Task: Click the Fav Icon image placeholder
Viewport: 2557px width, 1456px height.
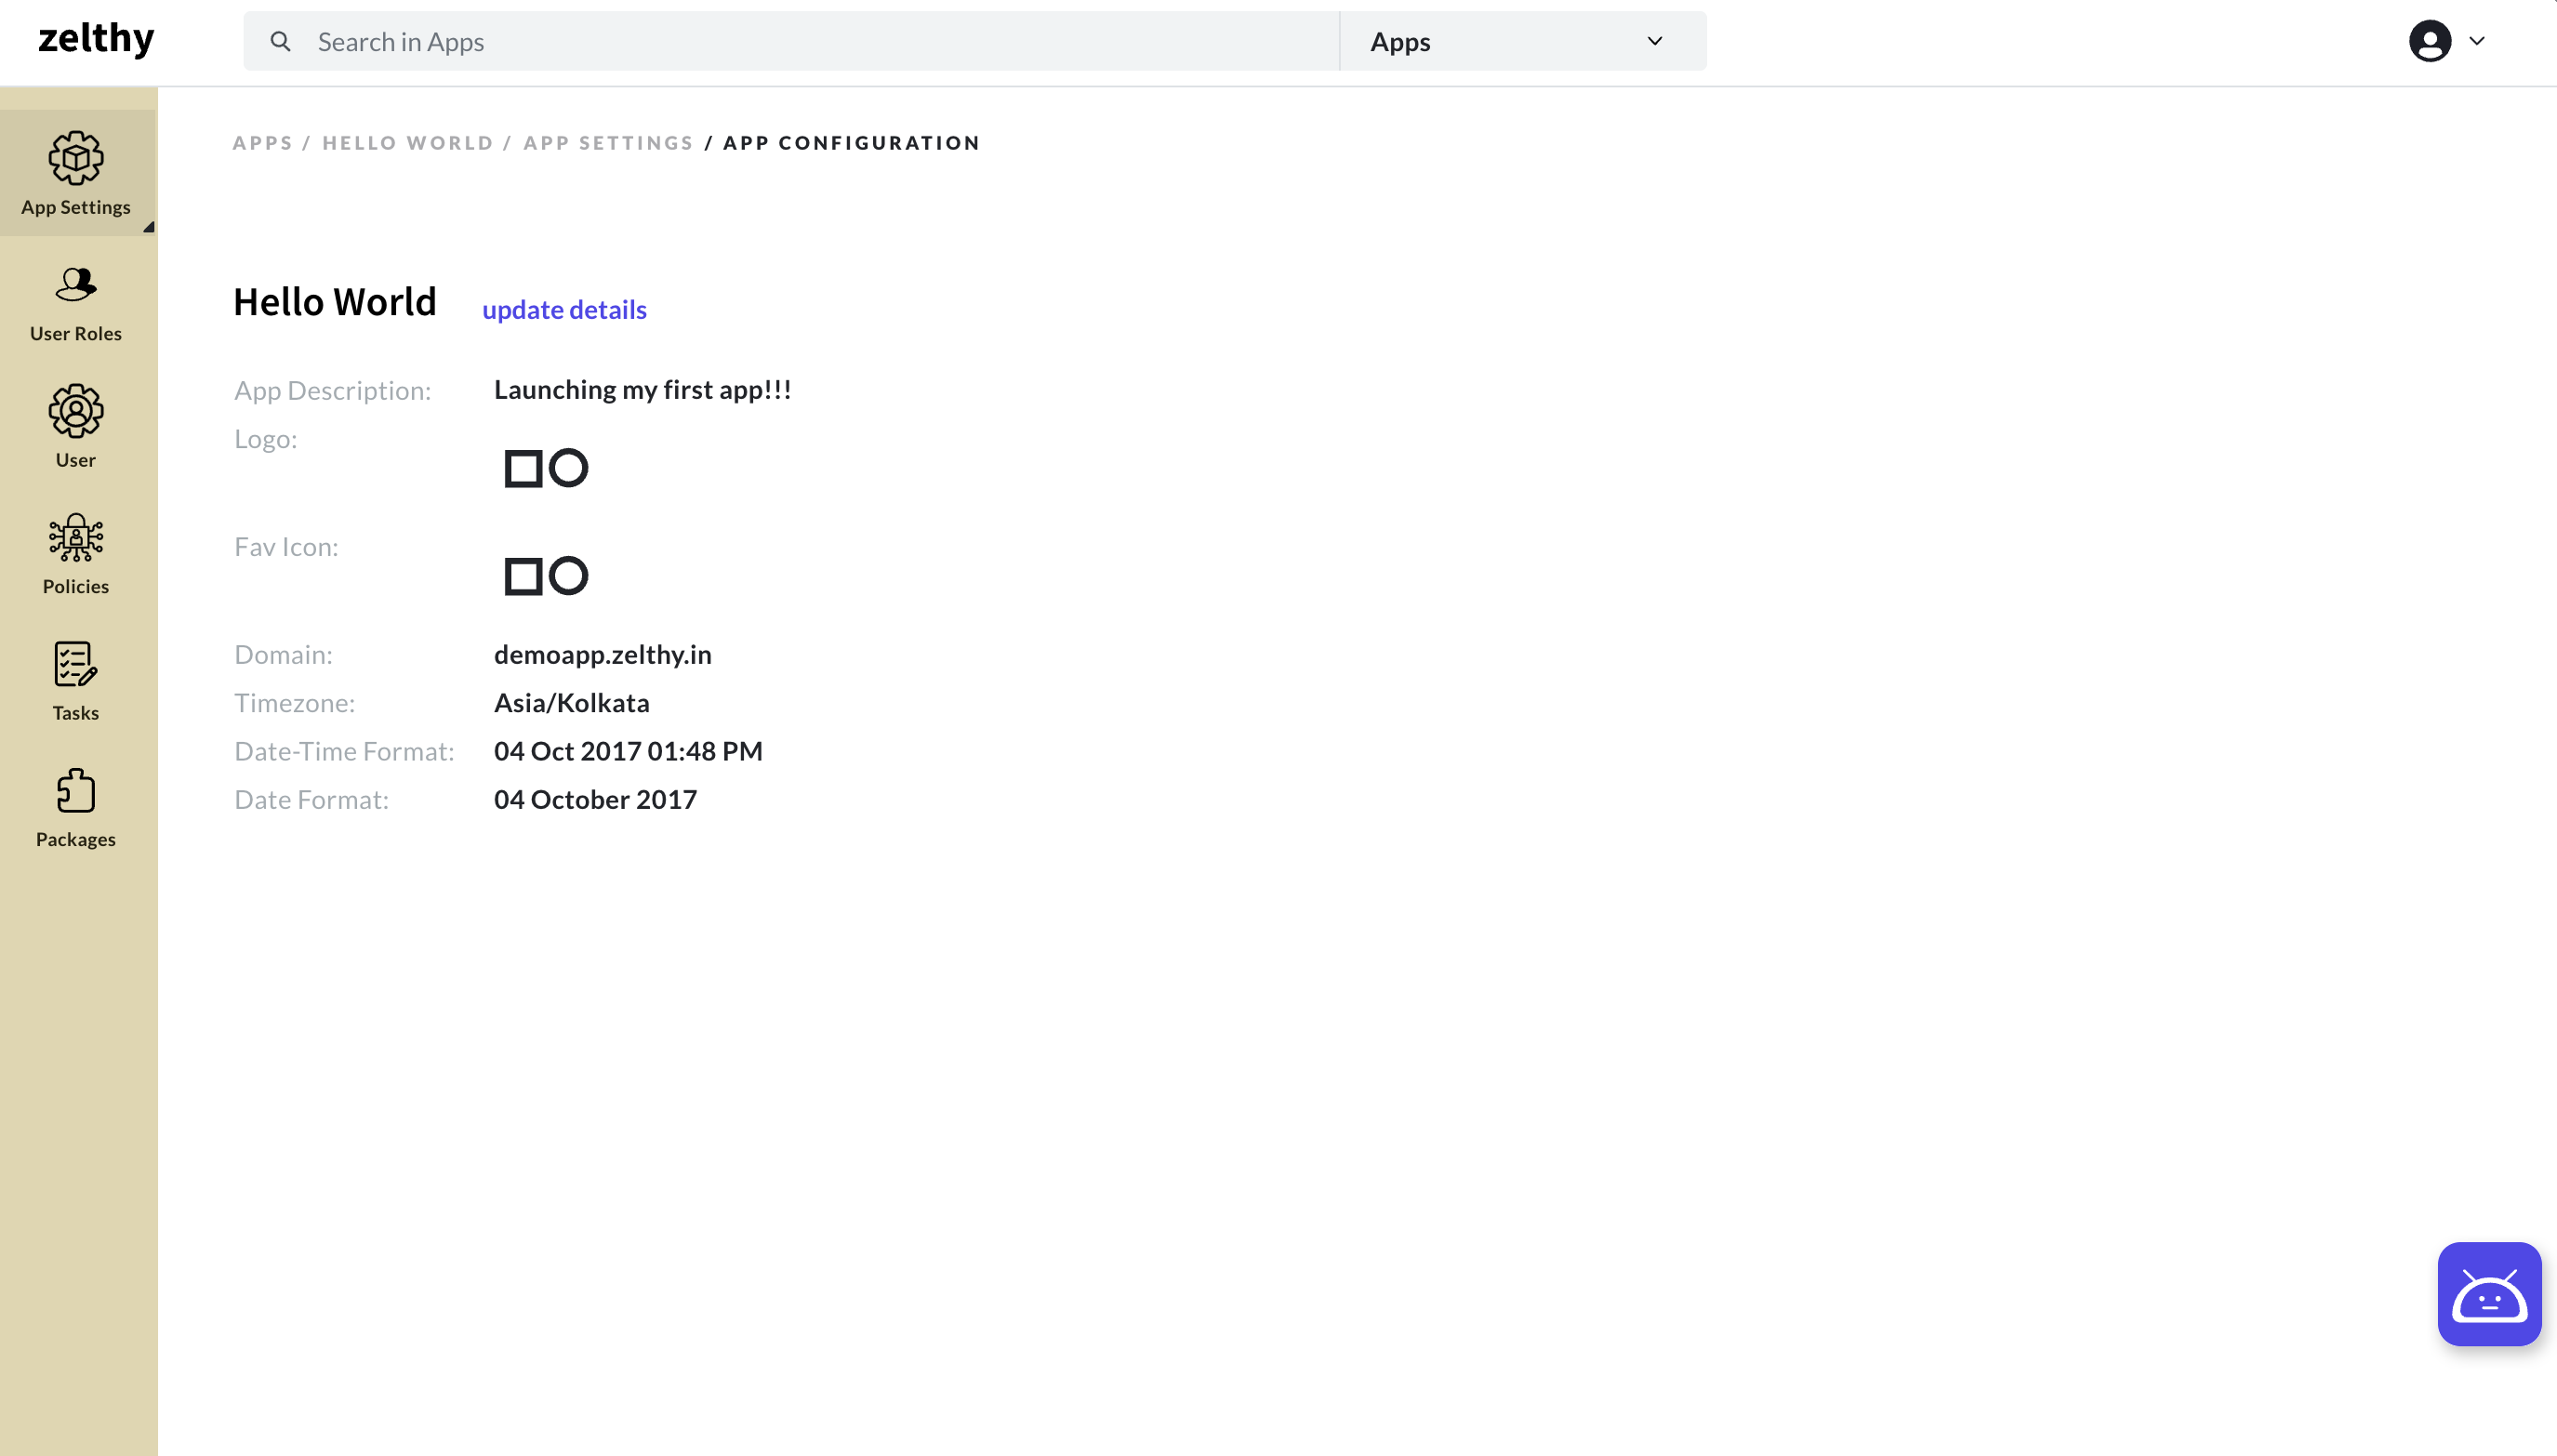Action: click(546, 576)
